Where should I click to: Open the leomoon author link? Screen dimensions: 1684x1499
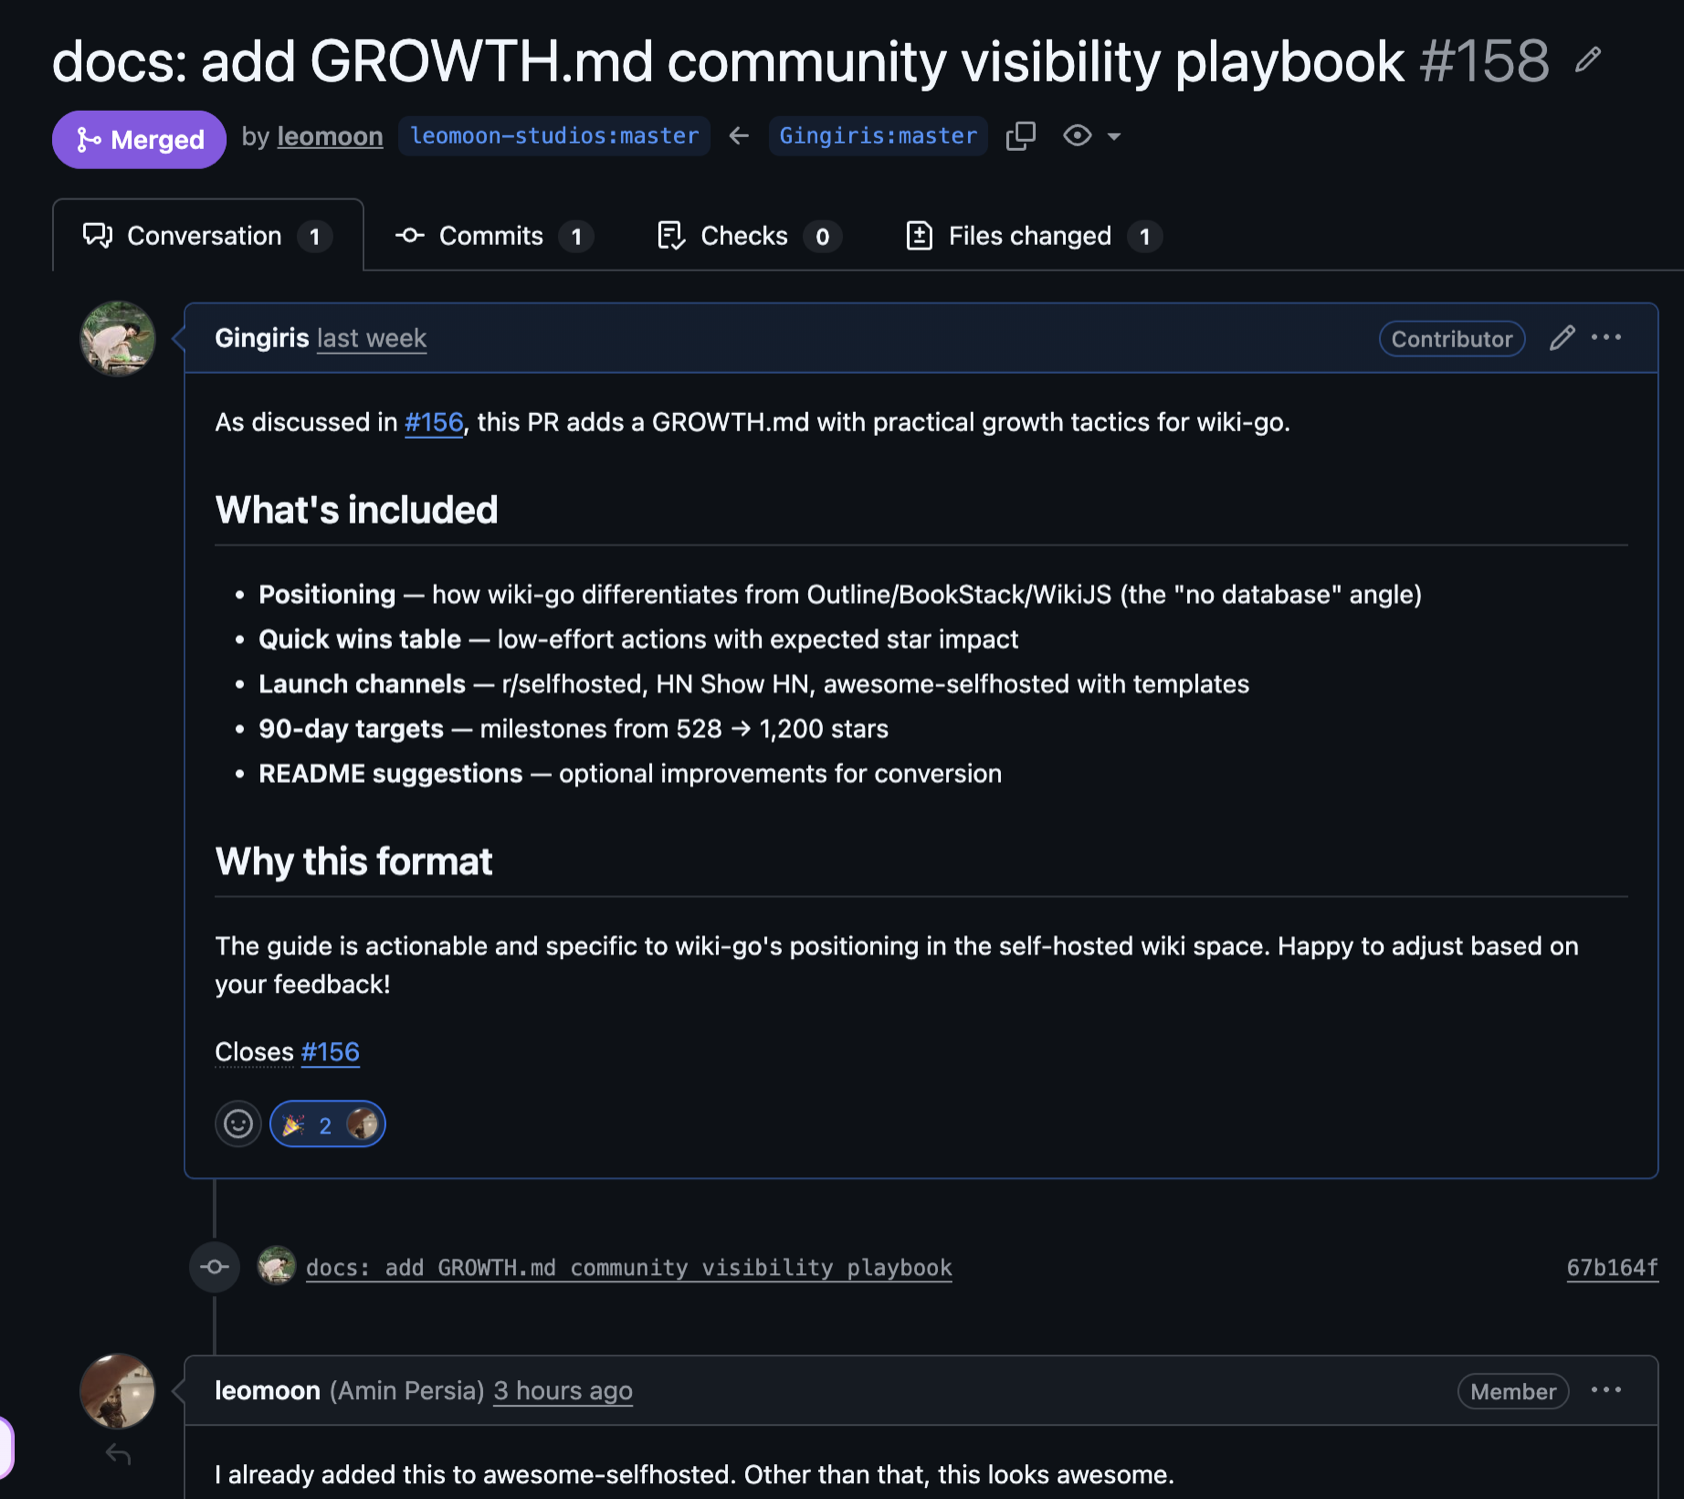[x=330, y=137]
